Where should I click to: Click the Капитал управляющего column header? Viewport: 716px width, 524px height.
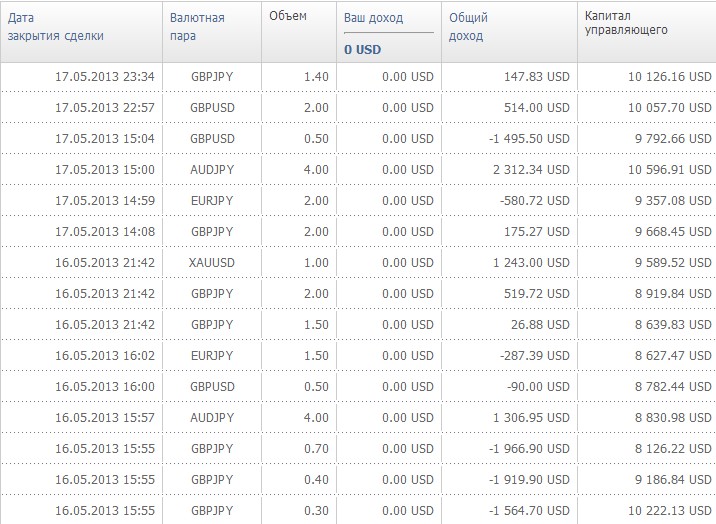[x=626, y=23]
